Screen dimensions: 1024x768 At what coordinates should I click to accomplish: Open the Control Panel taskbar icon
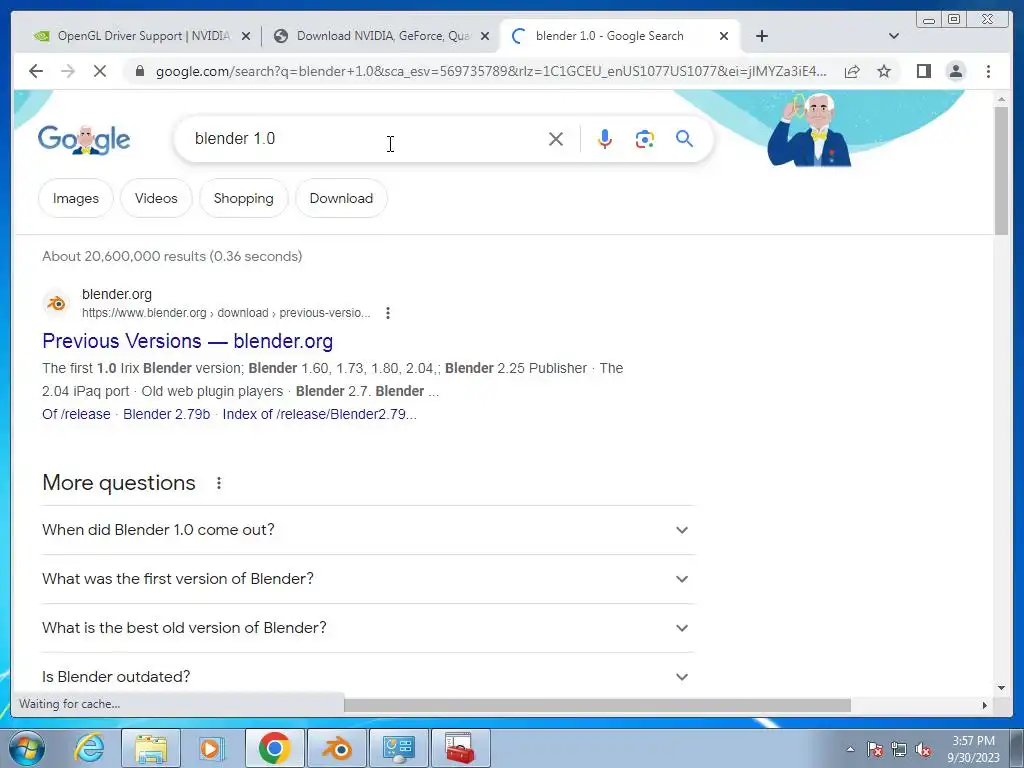pyautogui.click(x=398, y=748)
